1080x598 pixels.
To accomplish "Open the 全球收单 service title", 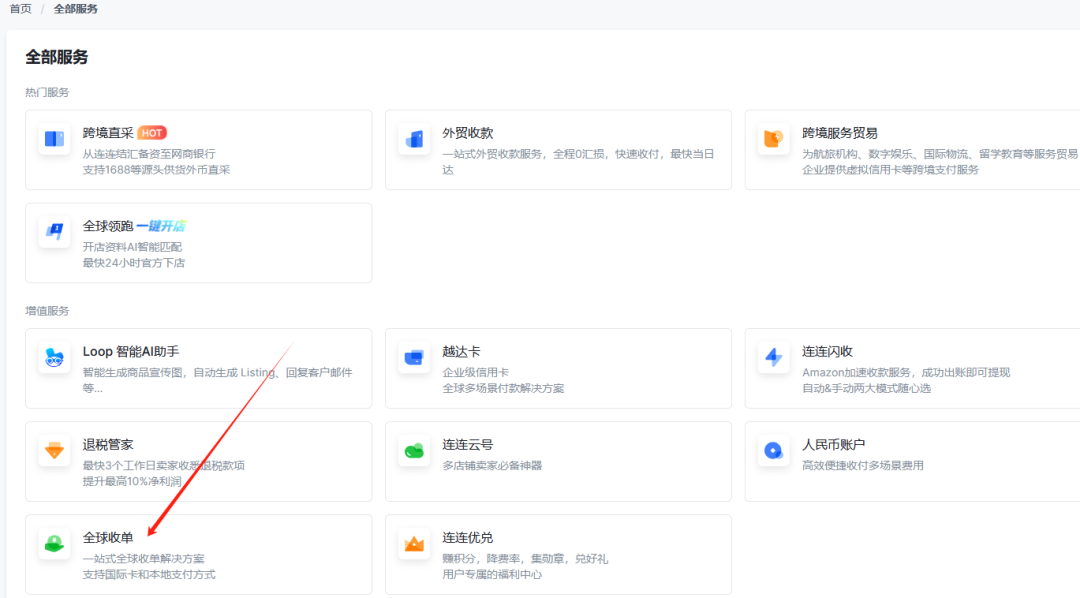I will coord(108,538).
